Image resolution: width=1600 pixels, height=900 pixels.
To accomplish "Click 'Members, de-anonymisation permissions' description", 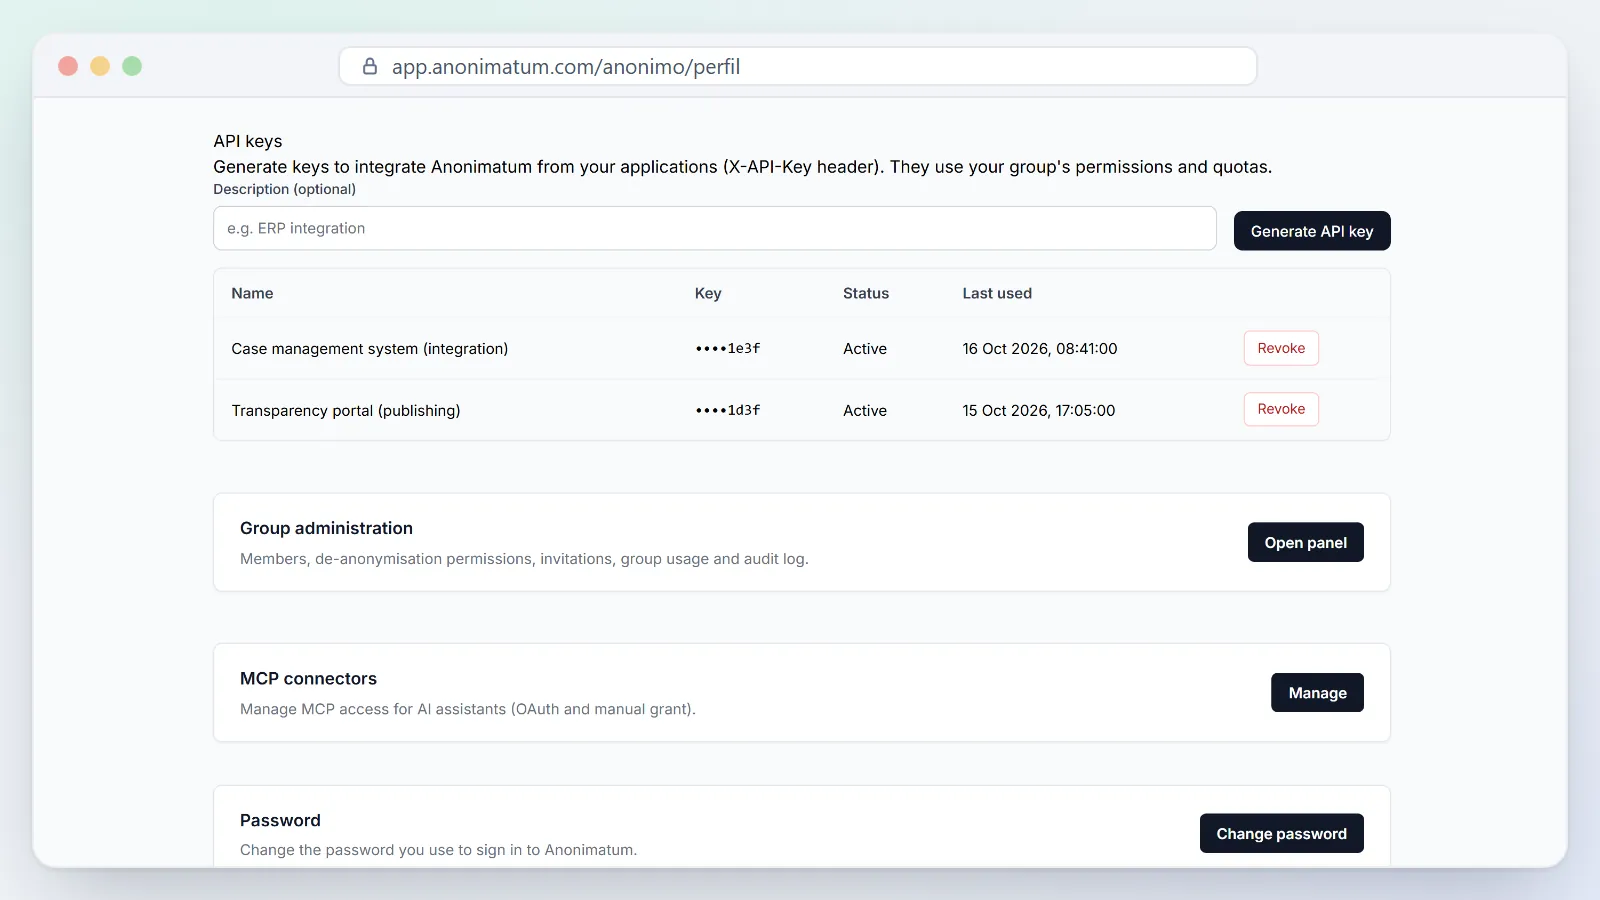I will point(524,559).
